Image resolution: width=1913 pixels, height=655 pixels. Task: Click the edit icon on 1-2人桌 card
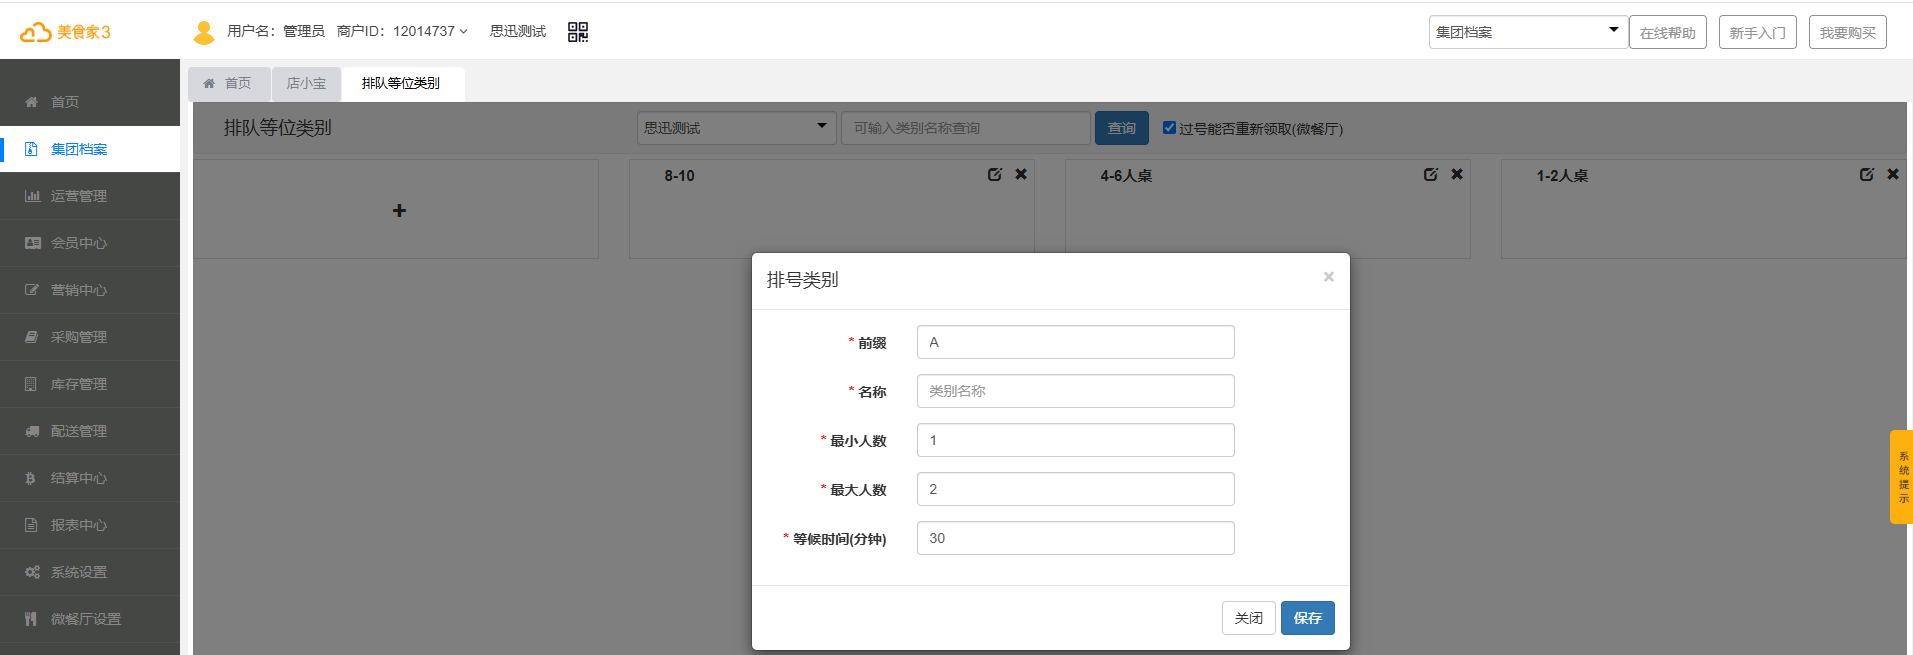[x=1866, y=174]
